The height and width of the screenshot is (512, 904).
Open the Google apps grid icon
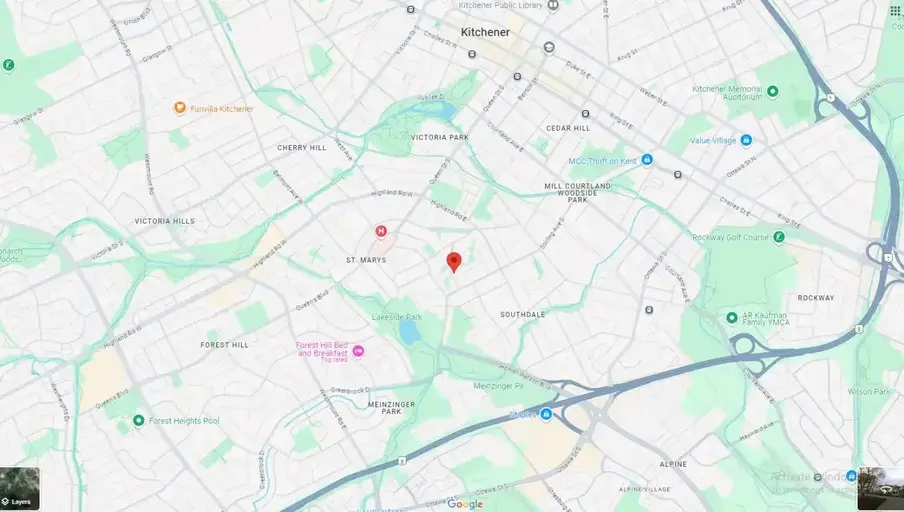894,11
